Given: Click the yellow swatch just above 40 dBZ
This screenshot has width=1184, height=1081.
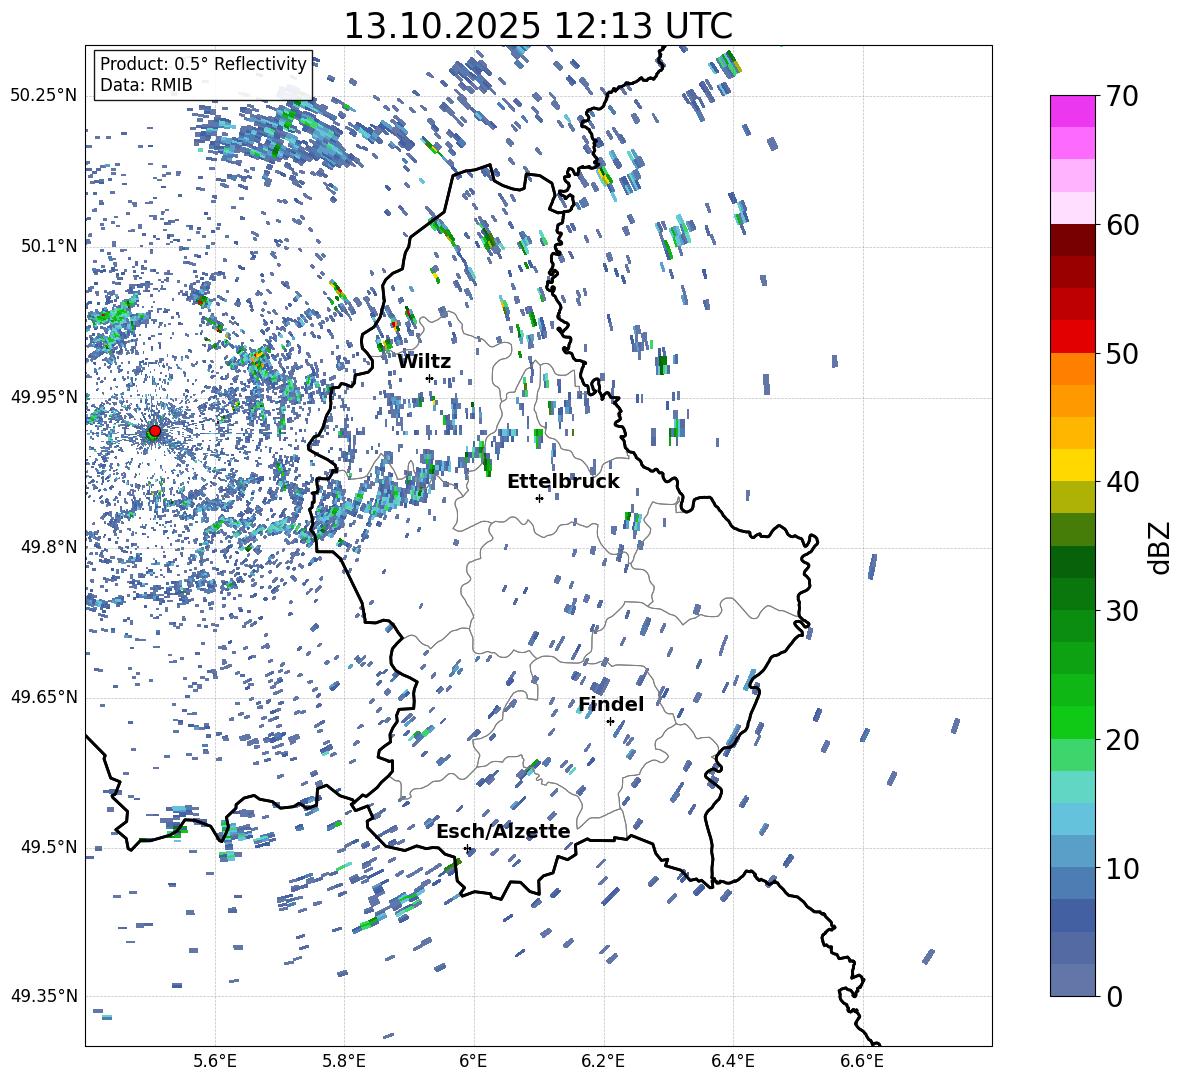Looking at the screenshot, I should click(x=1073, y=465).
